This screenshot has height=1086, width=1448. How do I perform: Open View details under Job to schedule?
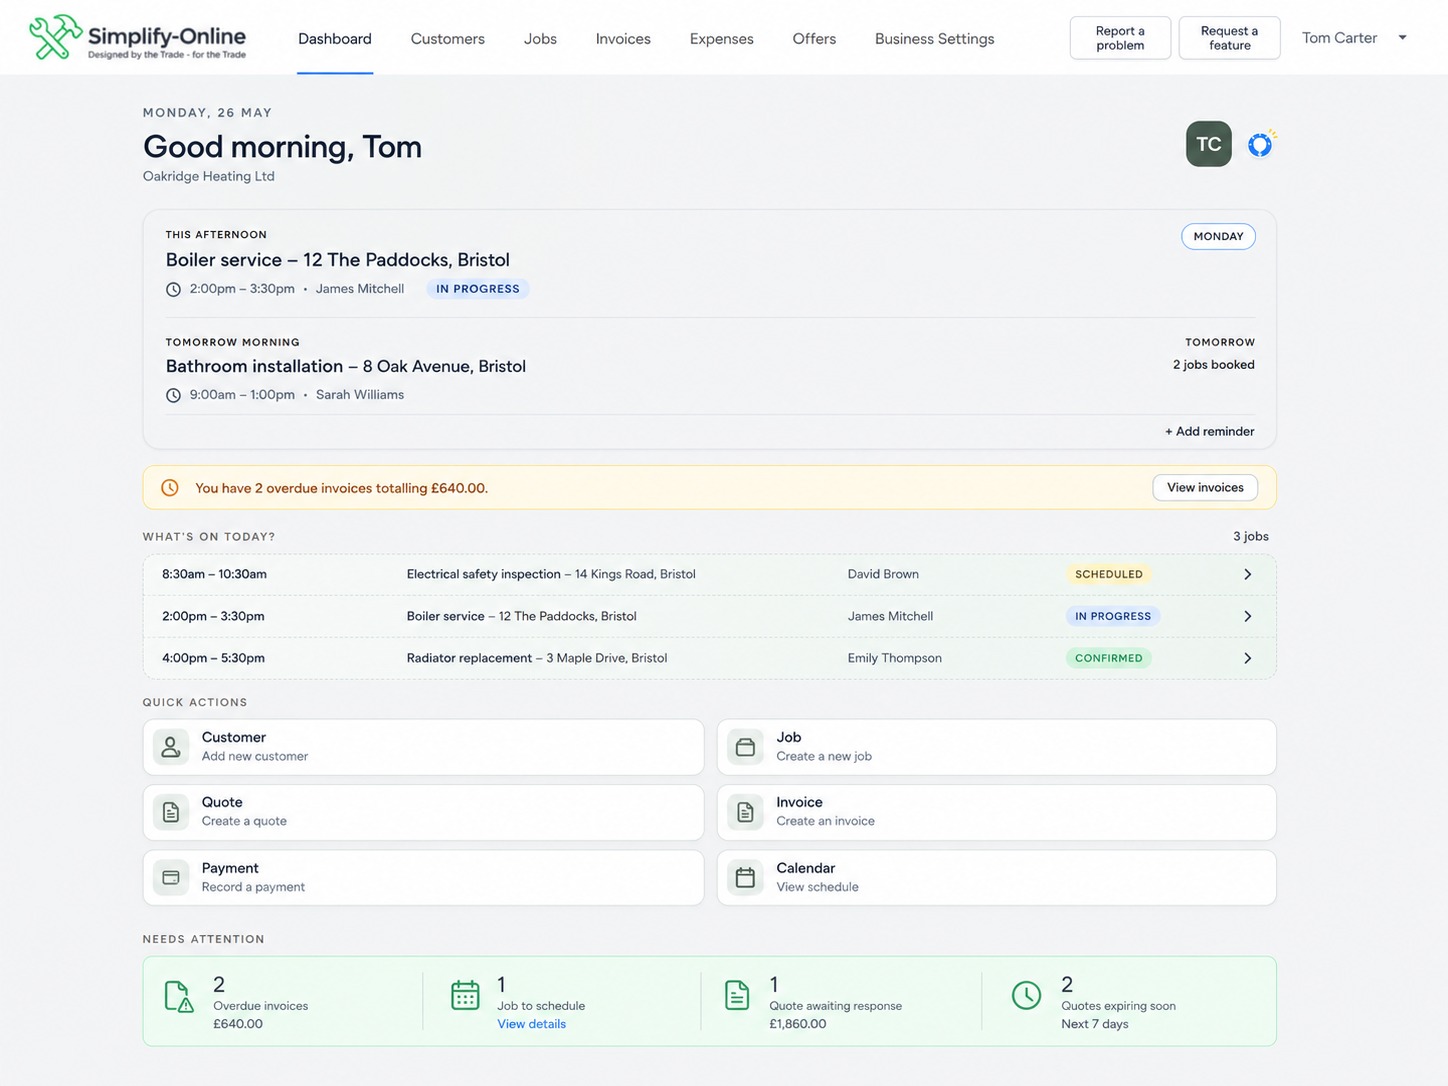click(531, 1024)
